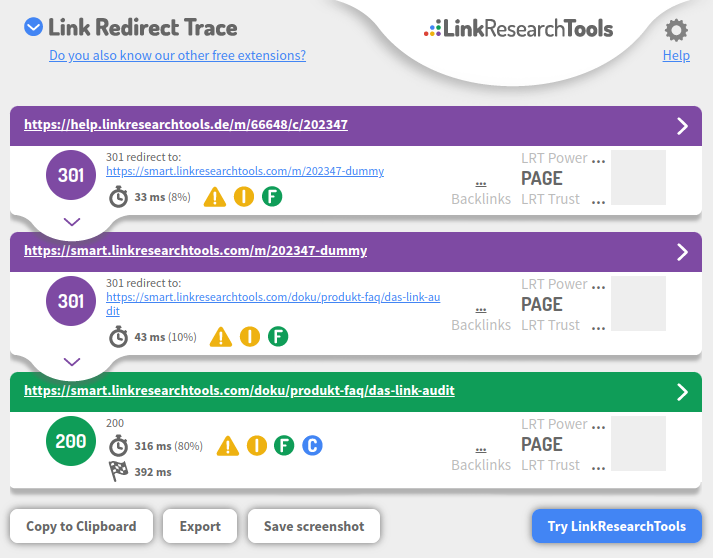Screen dimensions: 713x558
Task: Click down chevron below first 301 hop
Action: [72, 222]
